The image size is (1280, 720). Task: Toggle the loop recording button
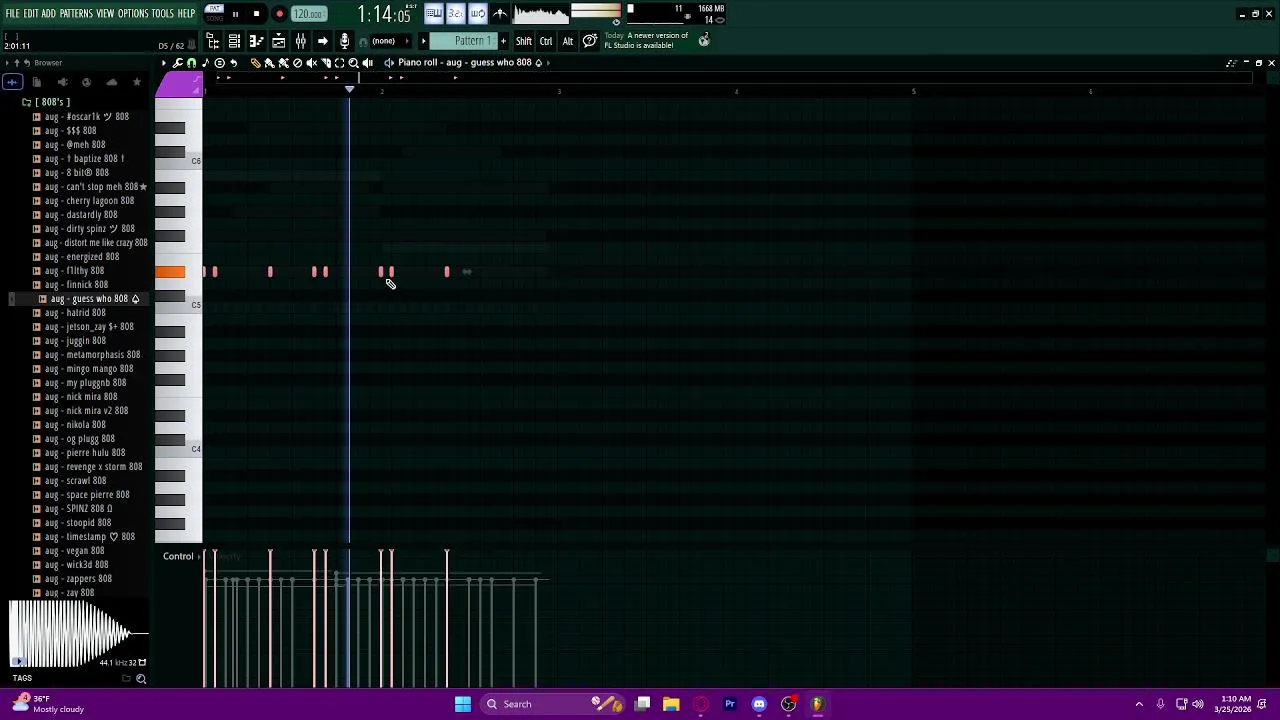(477, 14)
